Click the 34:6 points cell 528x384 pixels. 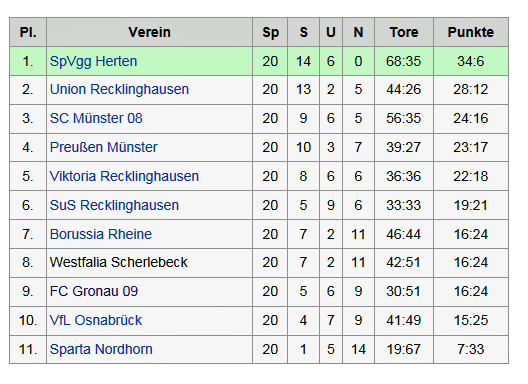[471, 62]
